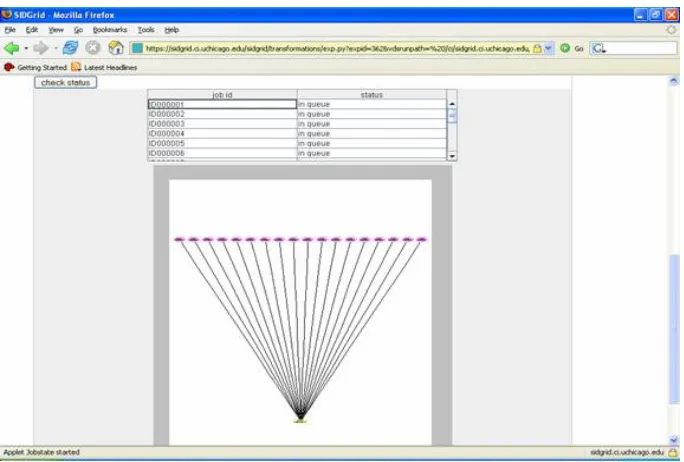
Task: Open the Help menu
Action: [x=172, y=30]
